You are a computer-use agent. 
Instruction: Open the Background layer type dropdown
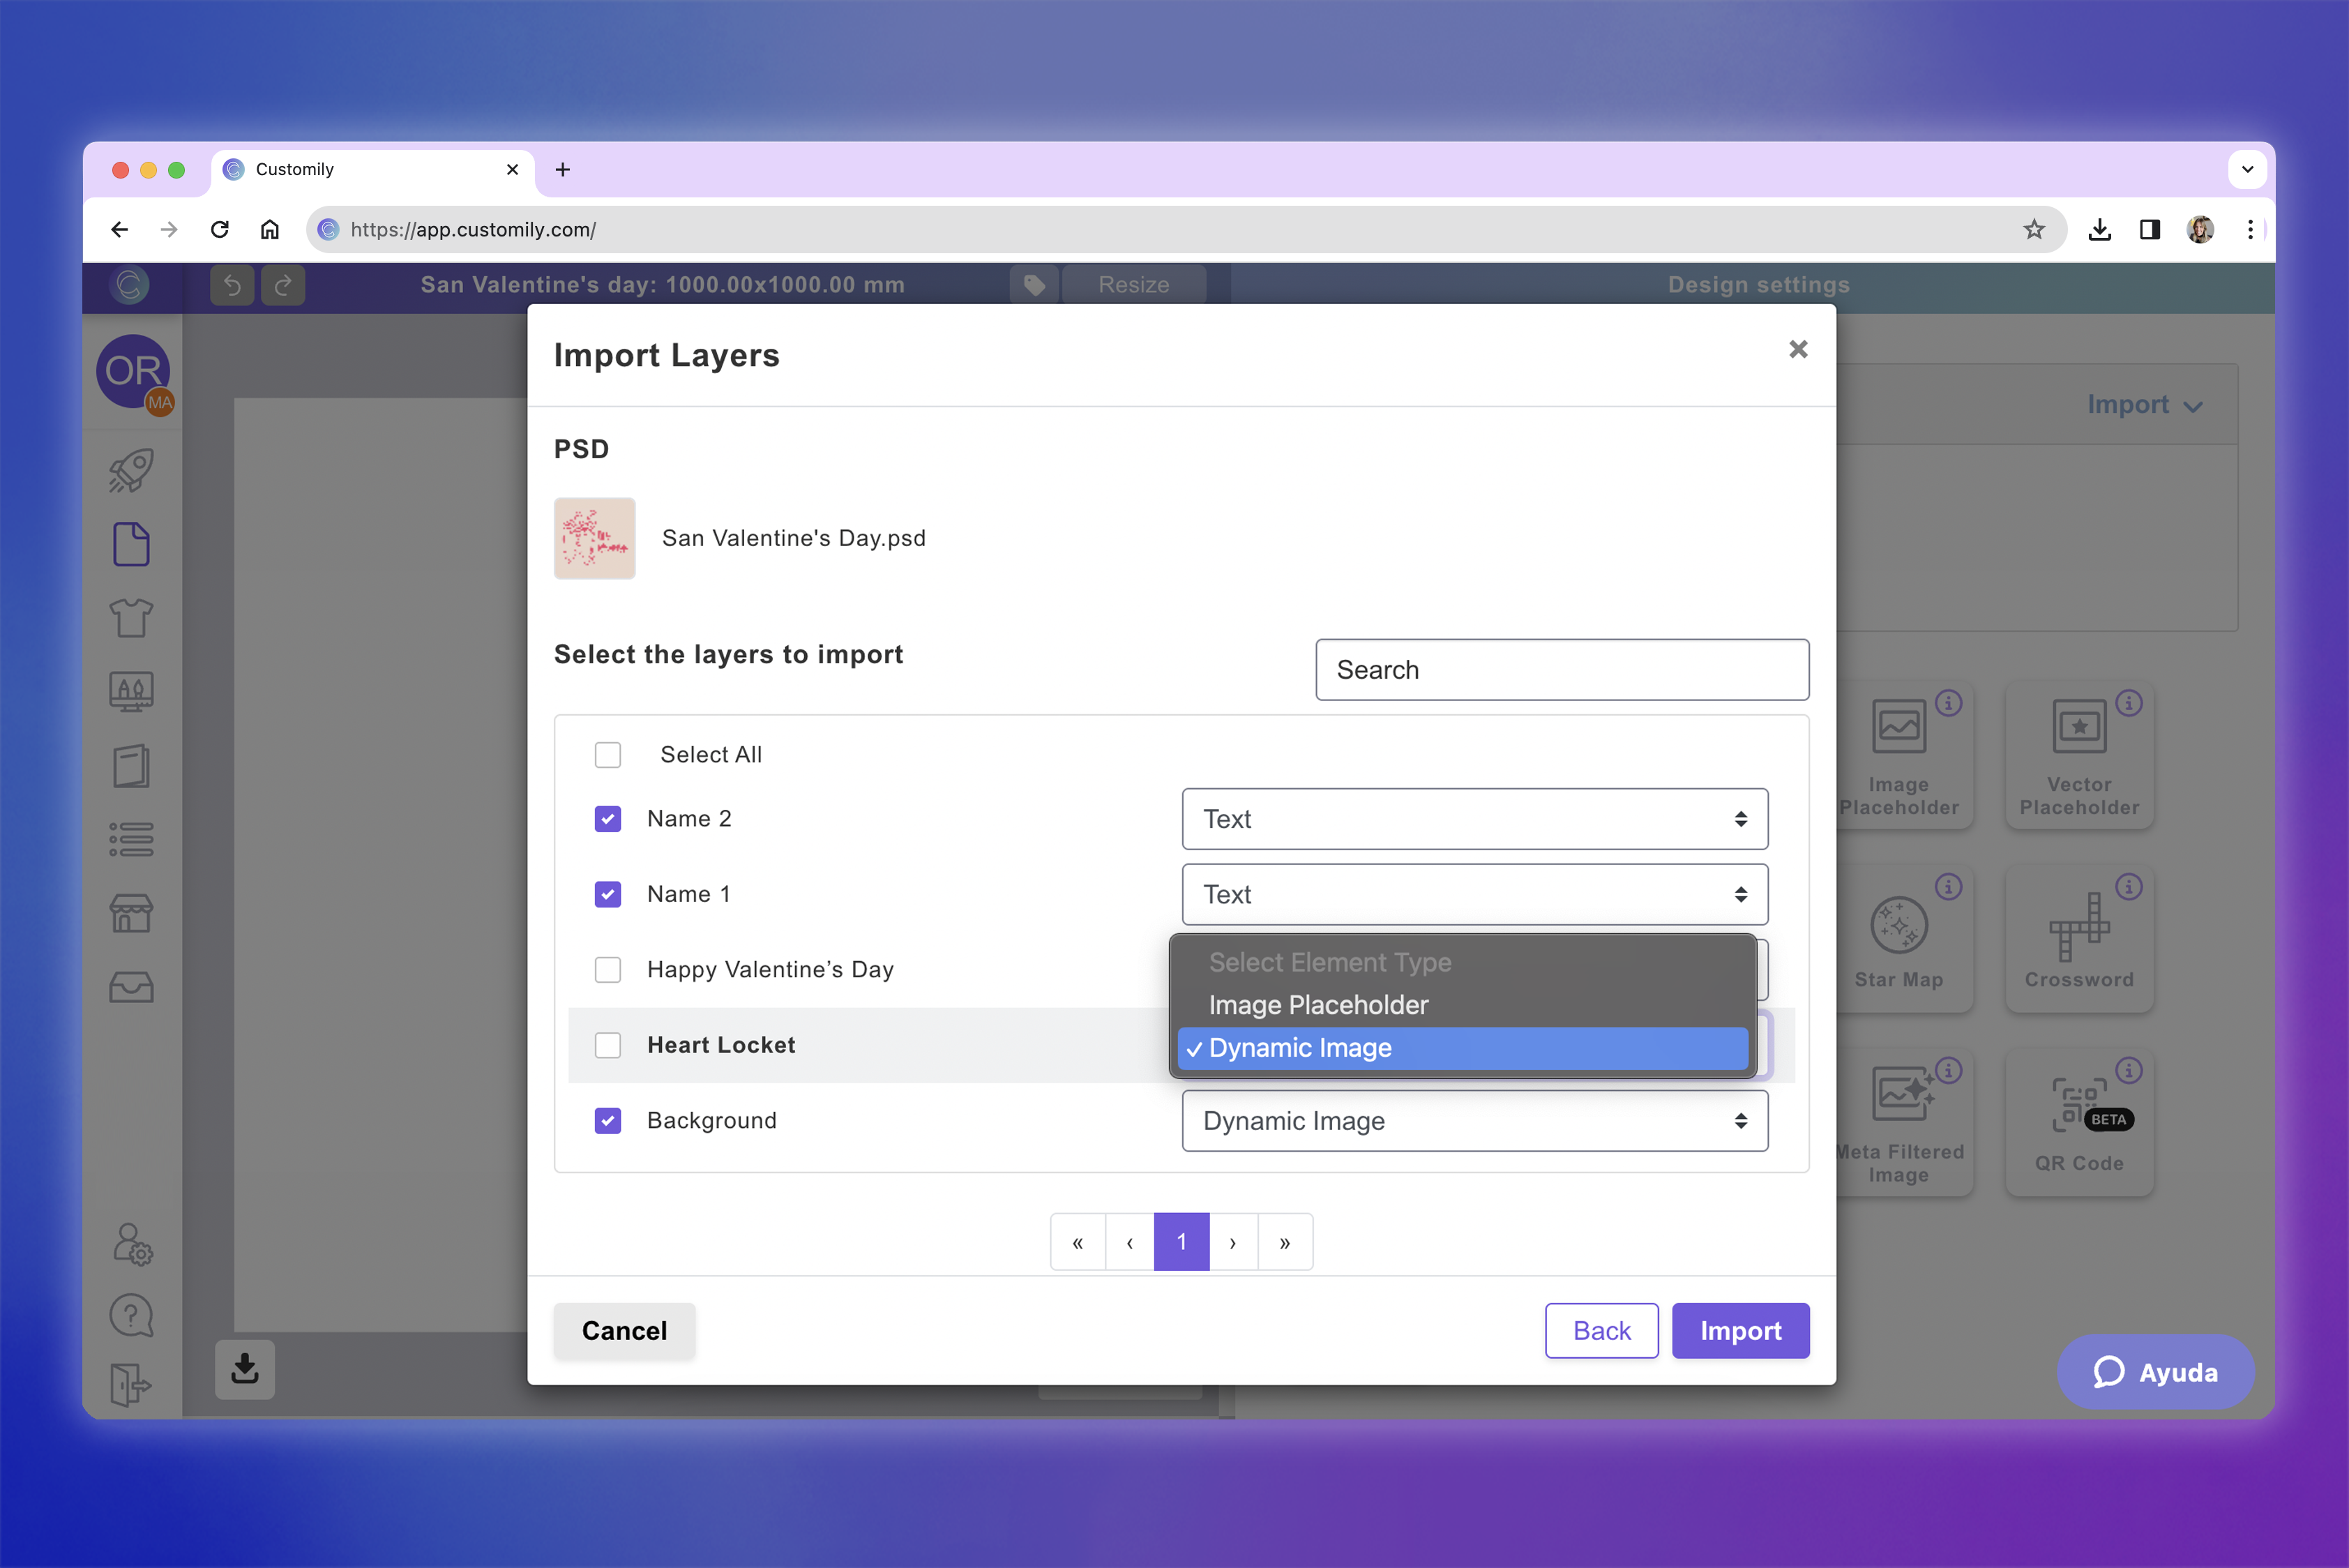[x=1474, y=1121]
